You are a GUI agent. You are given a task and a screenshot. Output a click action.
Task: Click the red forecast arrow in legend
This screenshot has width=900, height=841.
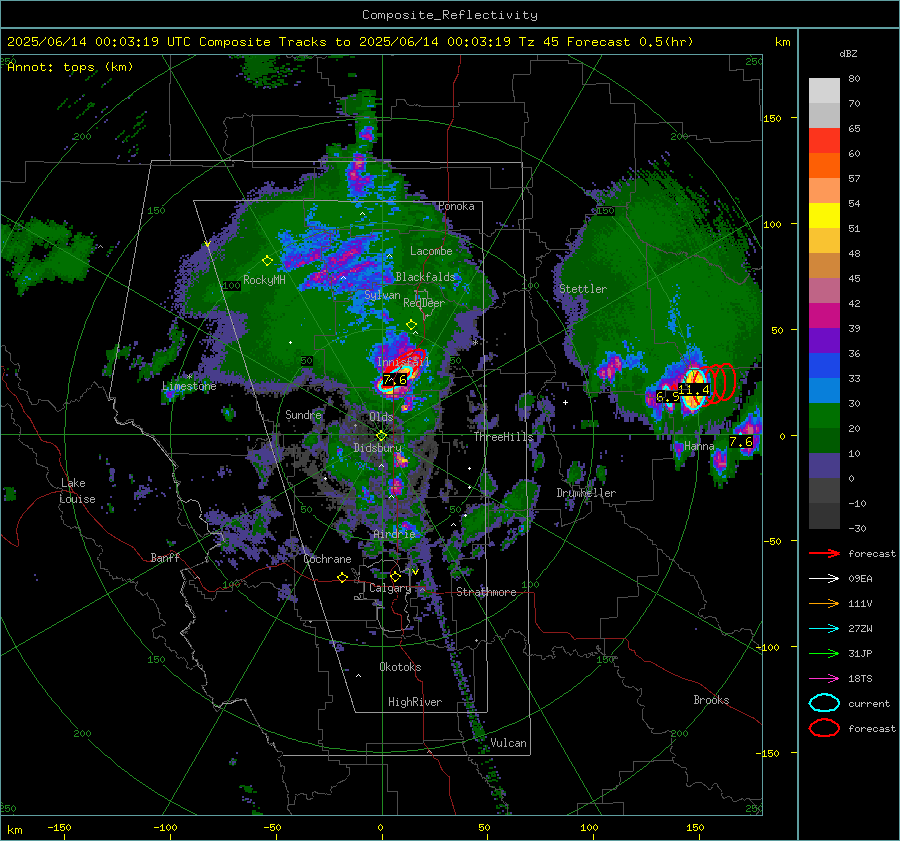pyautogui.click(x=824, y=553)
